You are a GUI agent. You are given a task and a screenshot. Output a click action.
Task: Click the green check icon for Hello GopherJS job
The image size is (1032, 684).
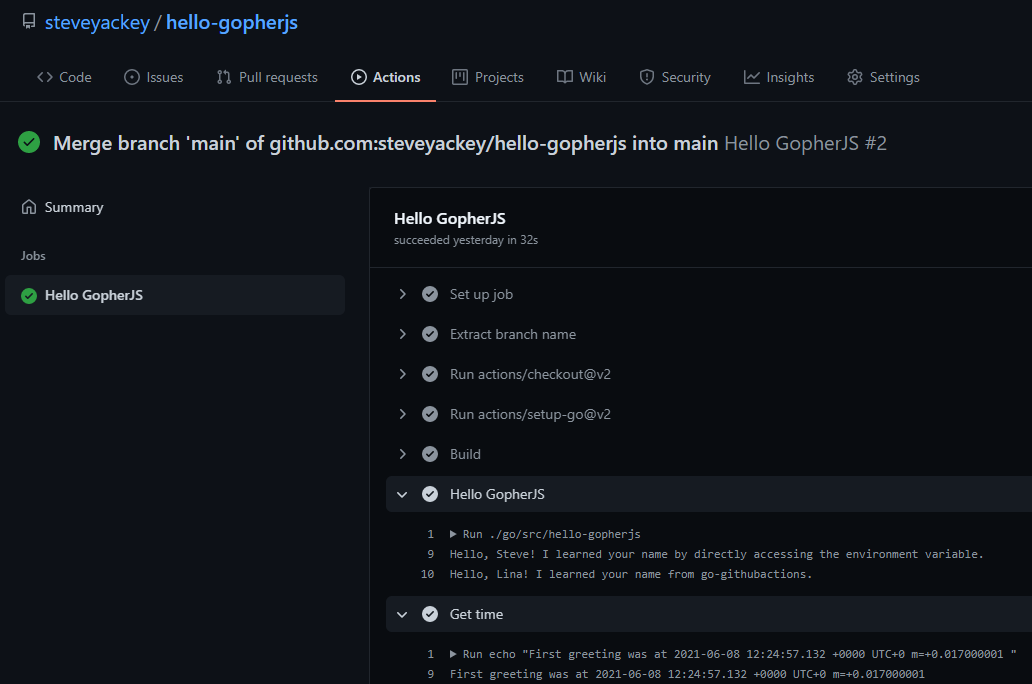(x=29, y=296)
